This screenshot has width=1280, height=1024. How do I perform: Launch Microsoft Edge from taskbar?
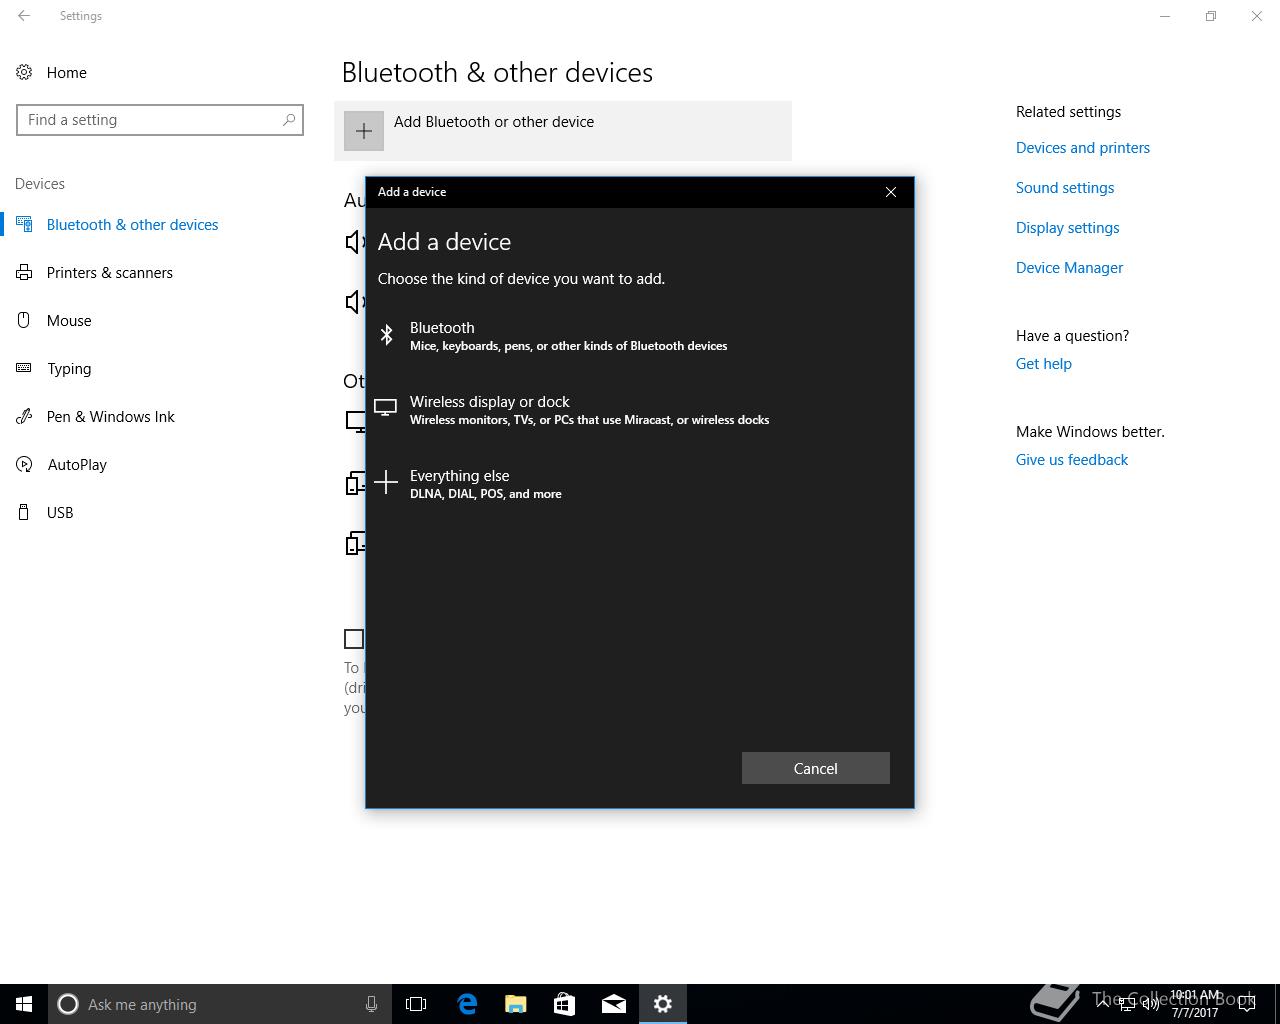pyautogui.click(x=467, y=1004)
